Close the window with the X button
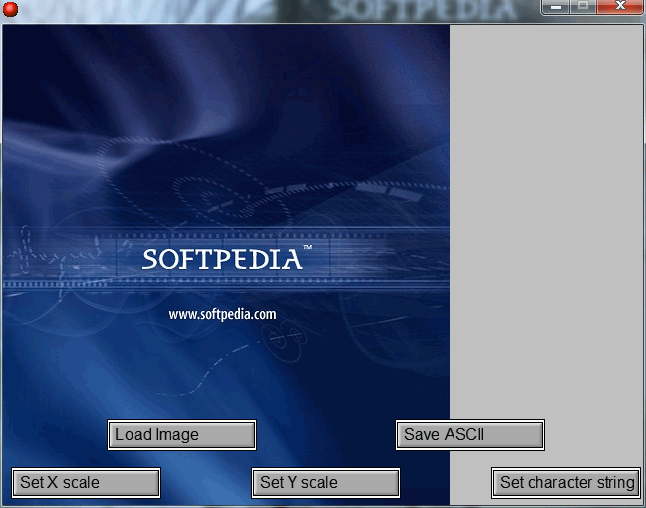 (620, 6)
